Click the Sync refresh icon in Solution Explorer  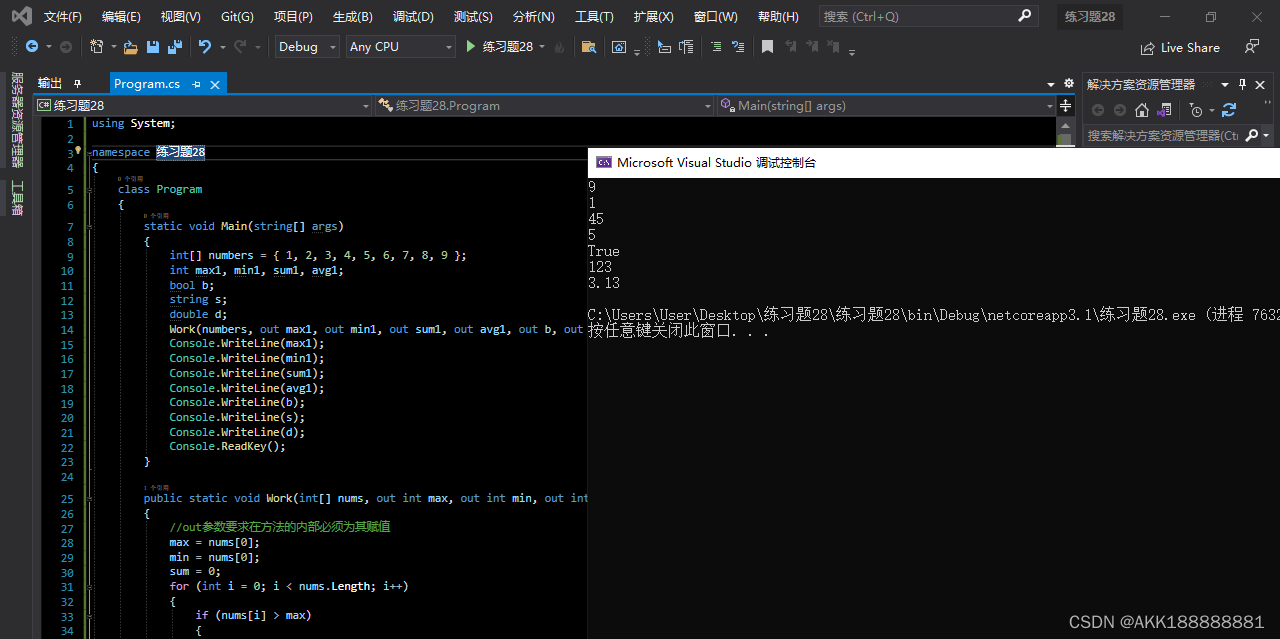tap(1229, 110)
